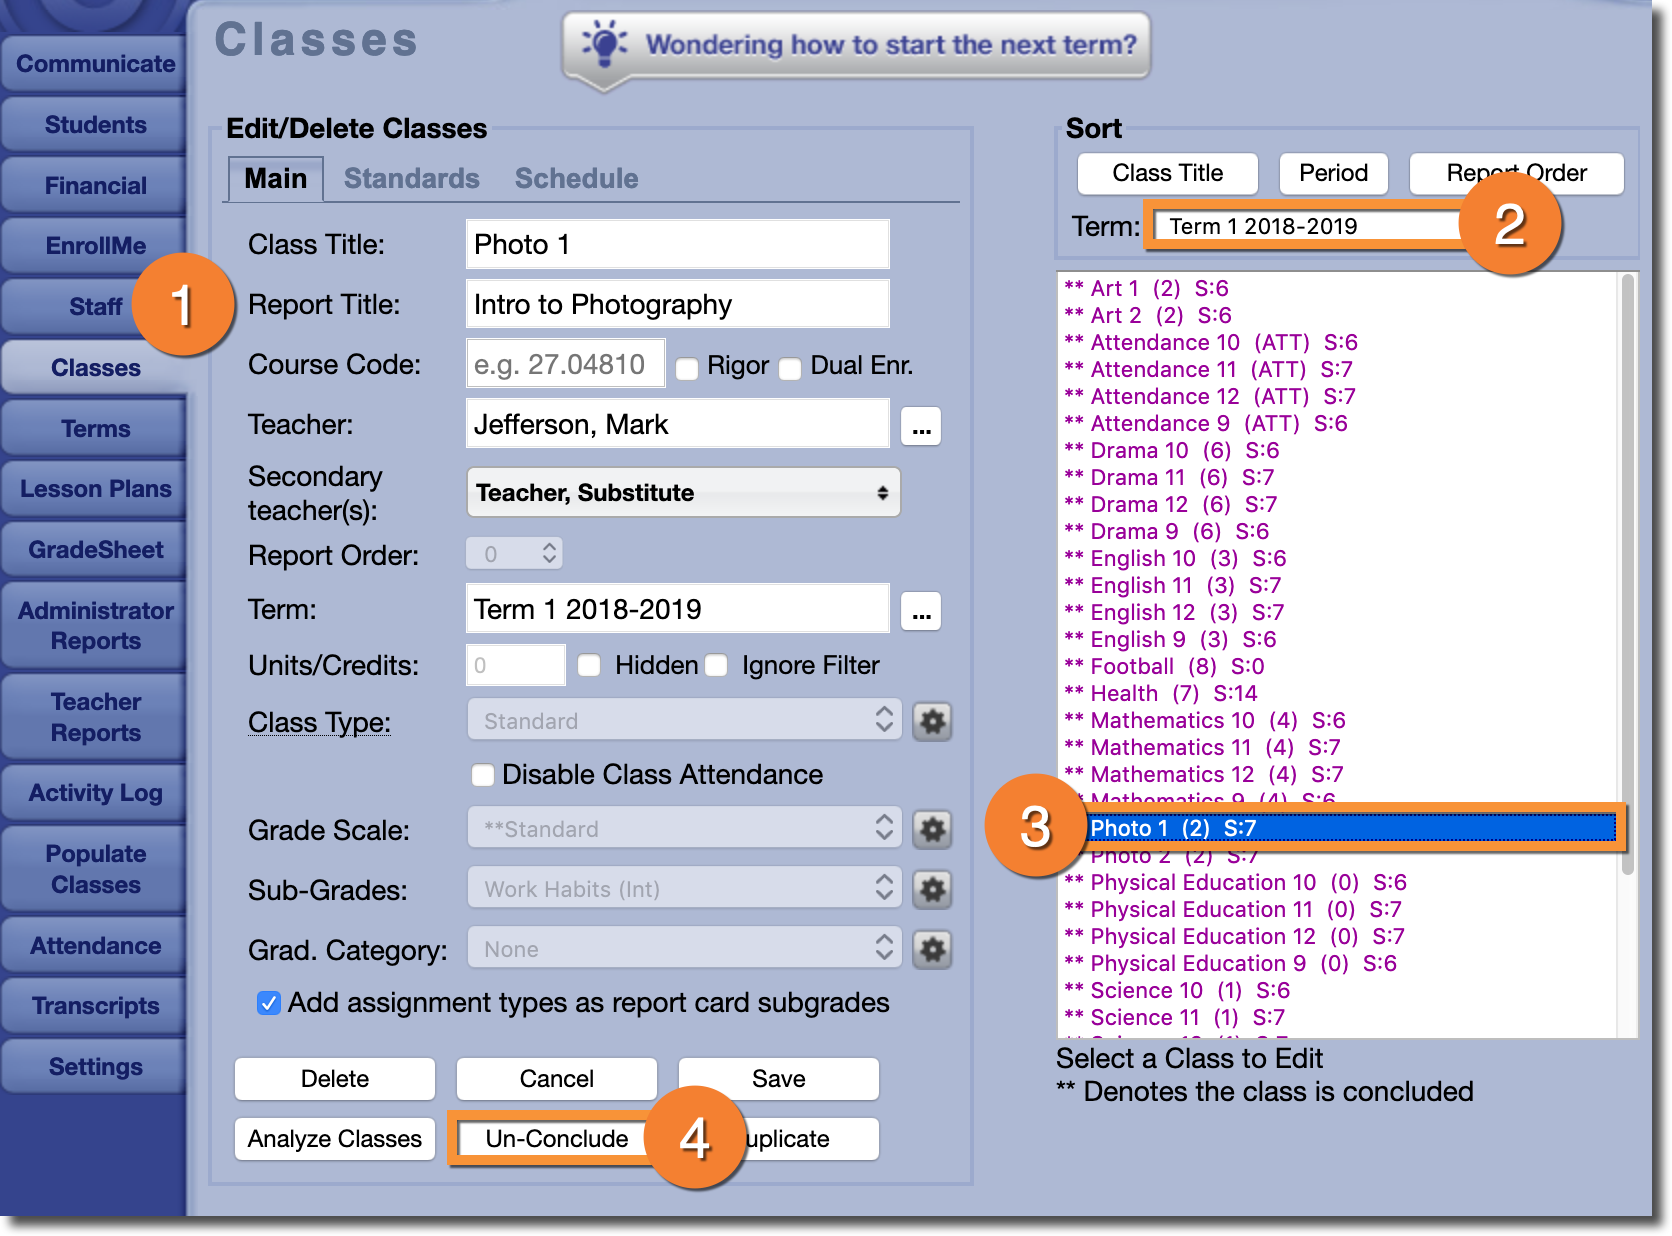
Task: Select Football class in the list
Action: click(1131, 667)
